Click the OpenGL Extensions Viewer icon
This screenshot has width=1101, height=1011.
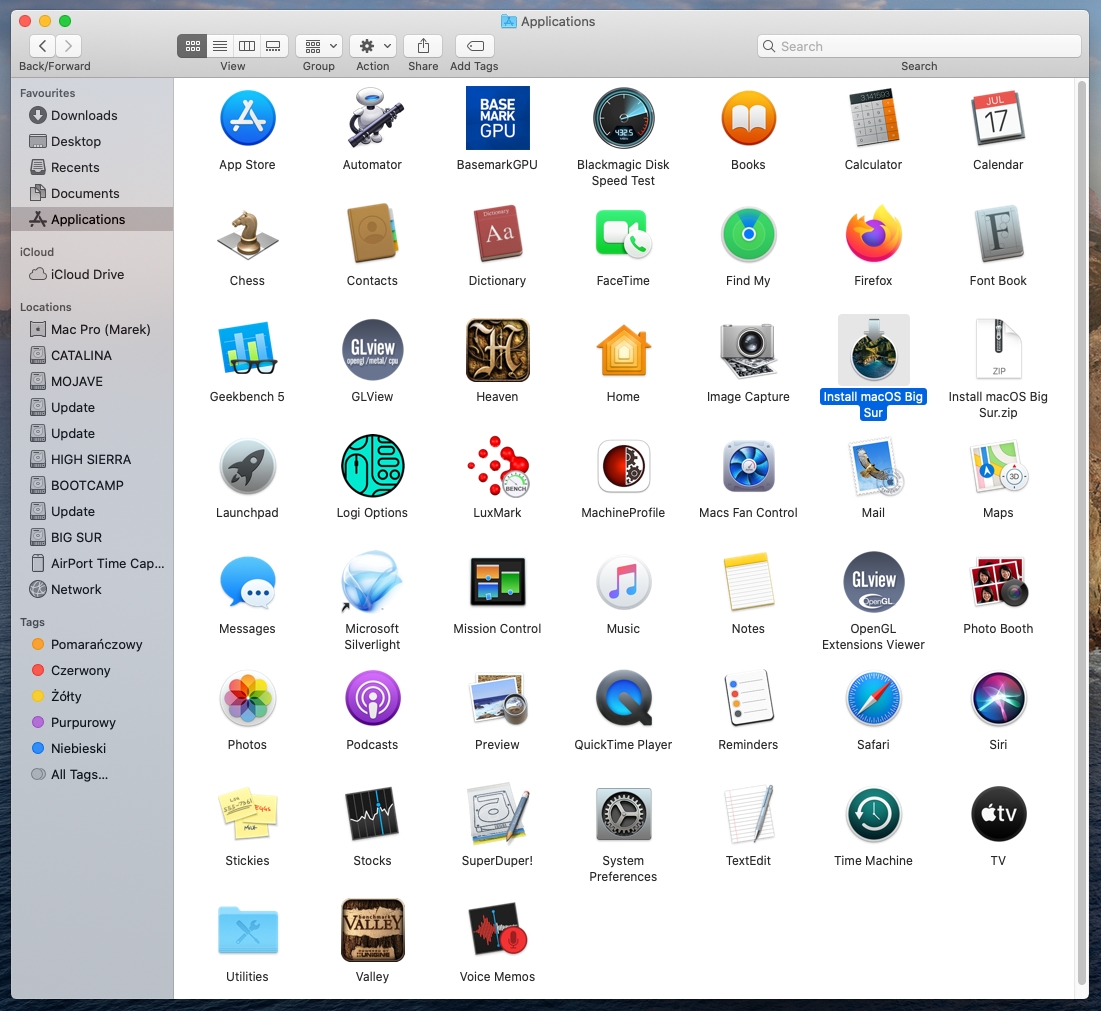click(873, 582)
